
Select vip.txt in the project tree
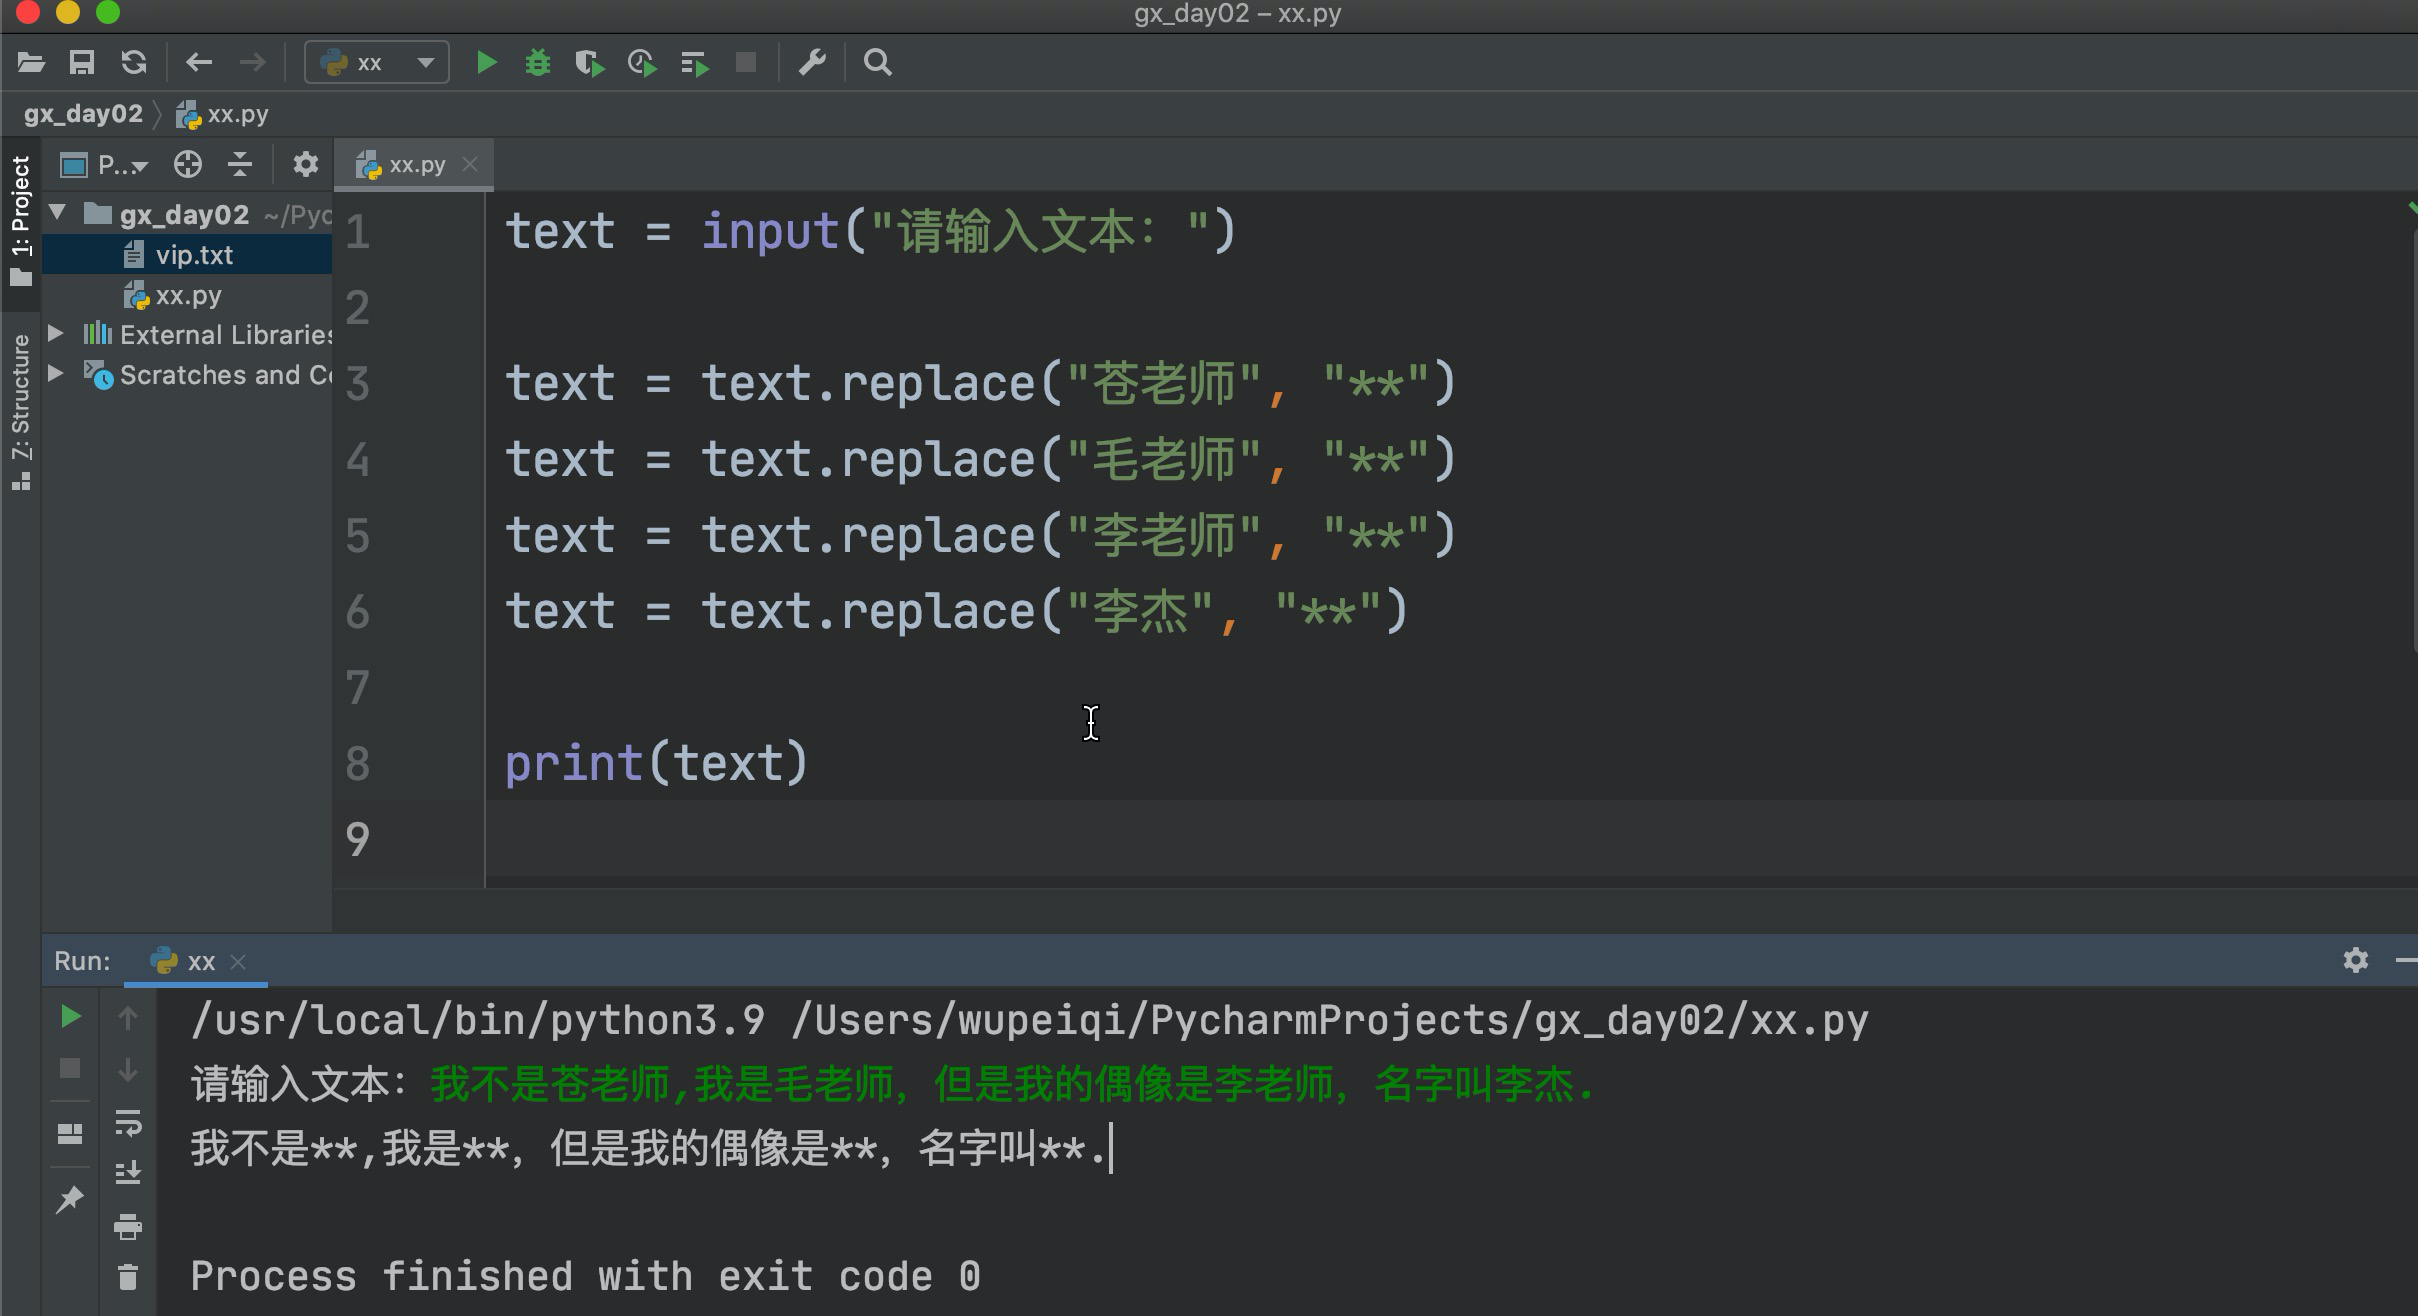tap(194, 255)
